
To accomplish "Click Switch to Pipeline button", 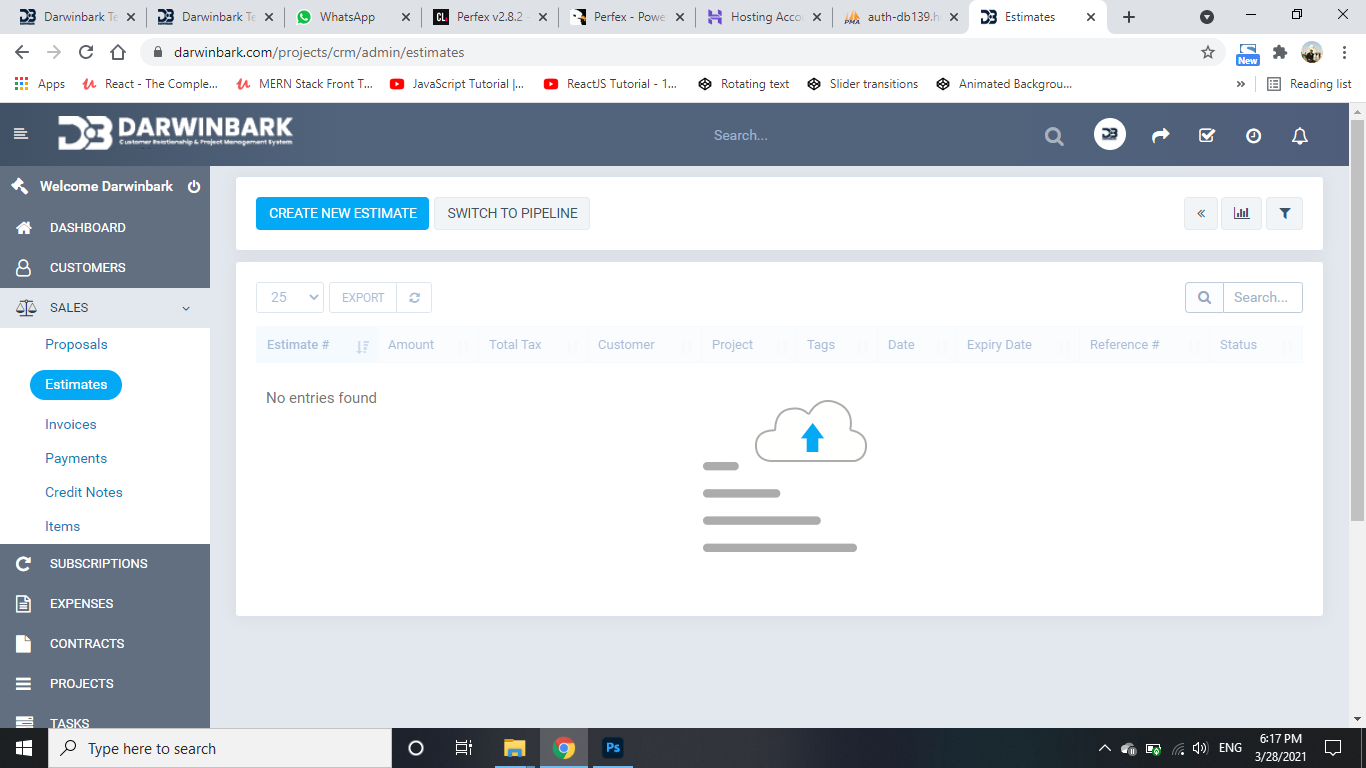I will point(512,213).
